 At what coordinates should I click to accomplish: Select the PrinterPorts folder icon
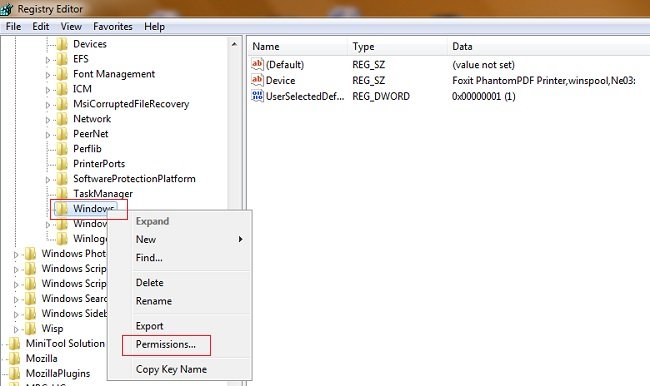62,163
